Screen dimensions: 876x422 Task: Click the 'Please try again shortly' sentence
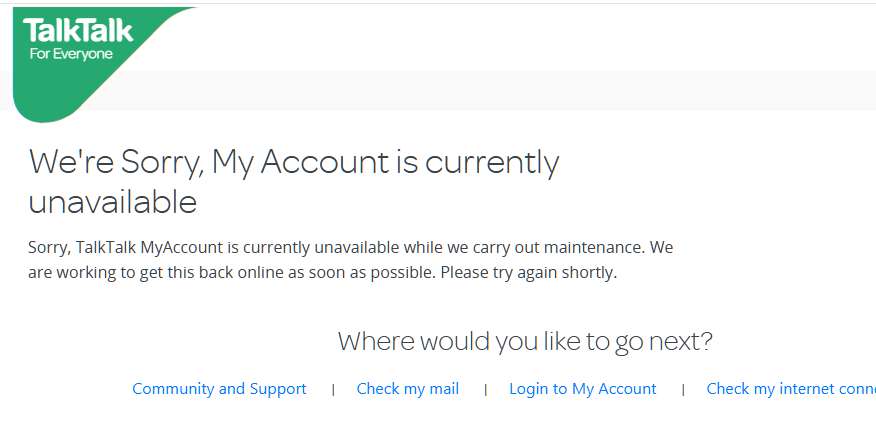click(x=528, y=272)
